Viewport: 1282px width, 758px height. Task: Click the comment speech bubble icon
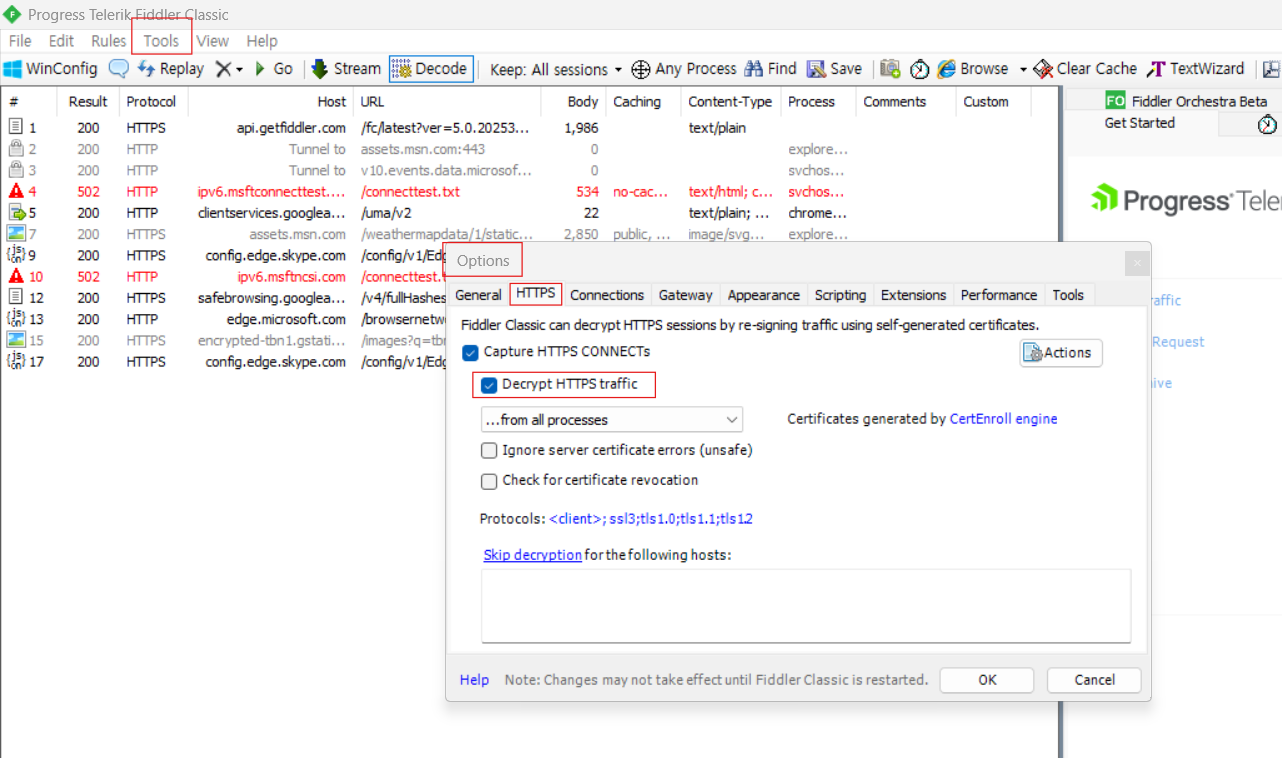(x=119, y=69)
